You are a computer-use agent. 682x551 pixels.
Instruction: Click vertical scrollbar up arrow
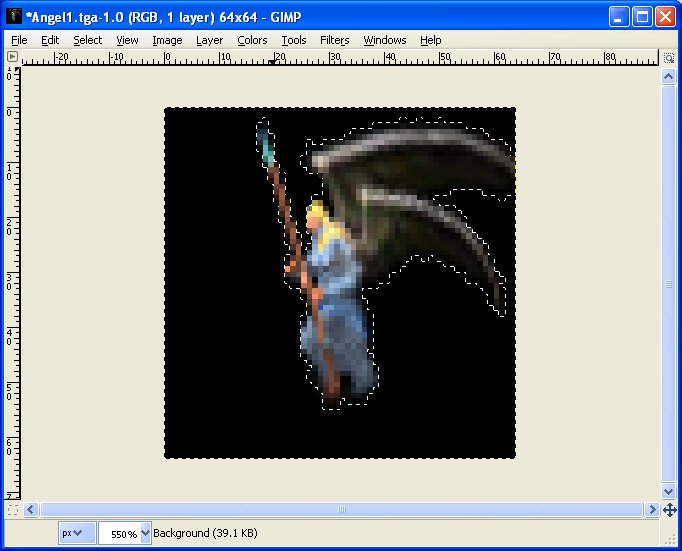(x=669, y=75)
